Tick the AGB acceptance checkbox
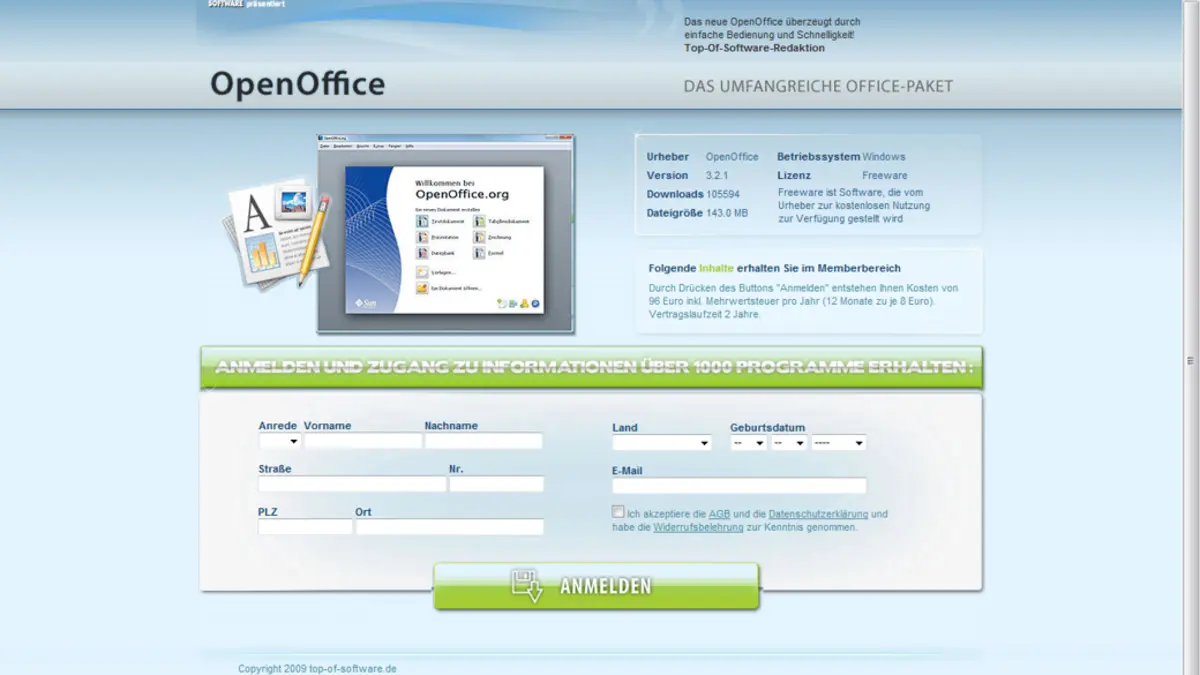 tap(618, 512)
